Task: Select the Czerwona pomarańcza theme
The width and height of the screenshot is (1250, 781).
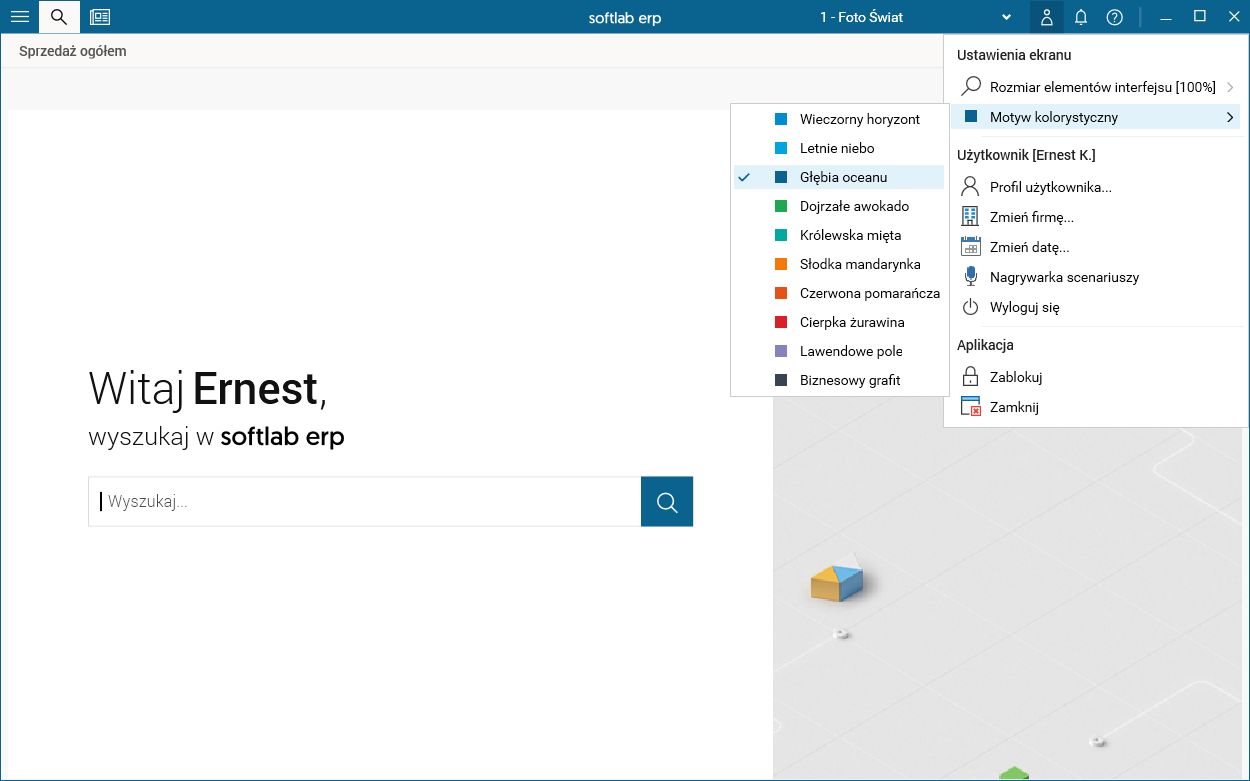Action: click(838, 293)
